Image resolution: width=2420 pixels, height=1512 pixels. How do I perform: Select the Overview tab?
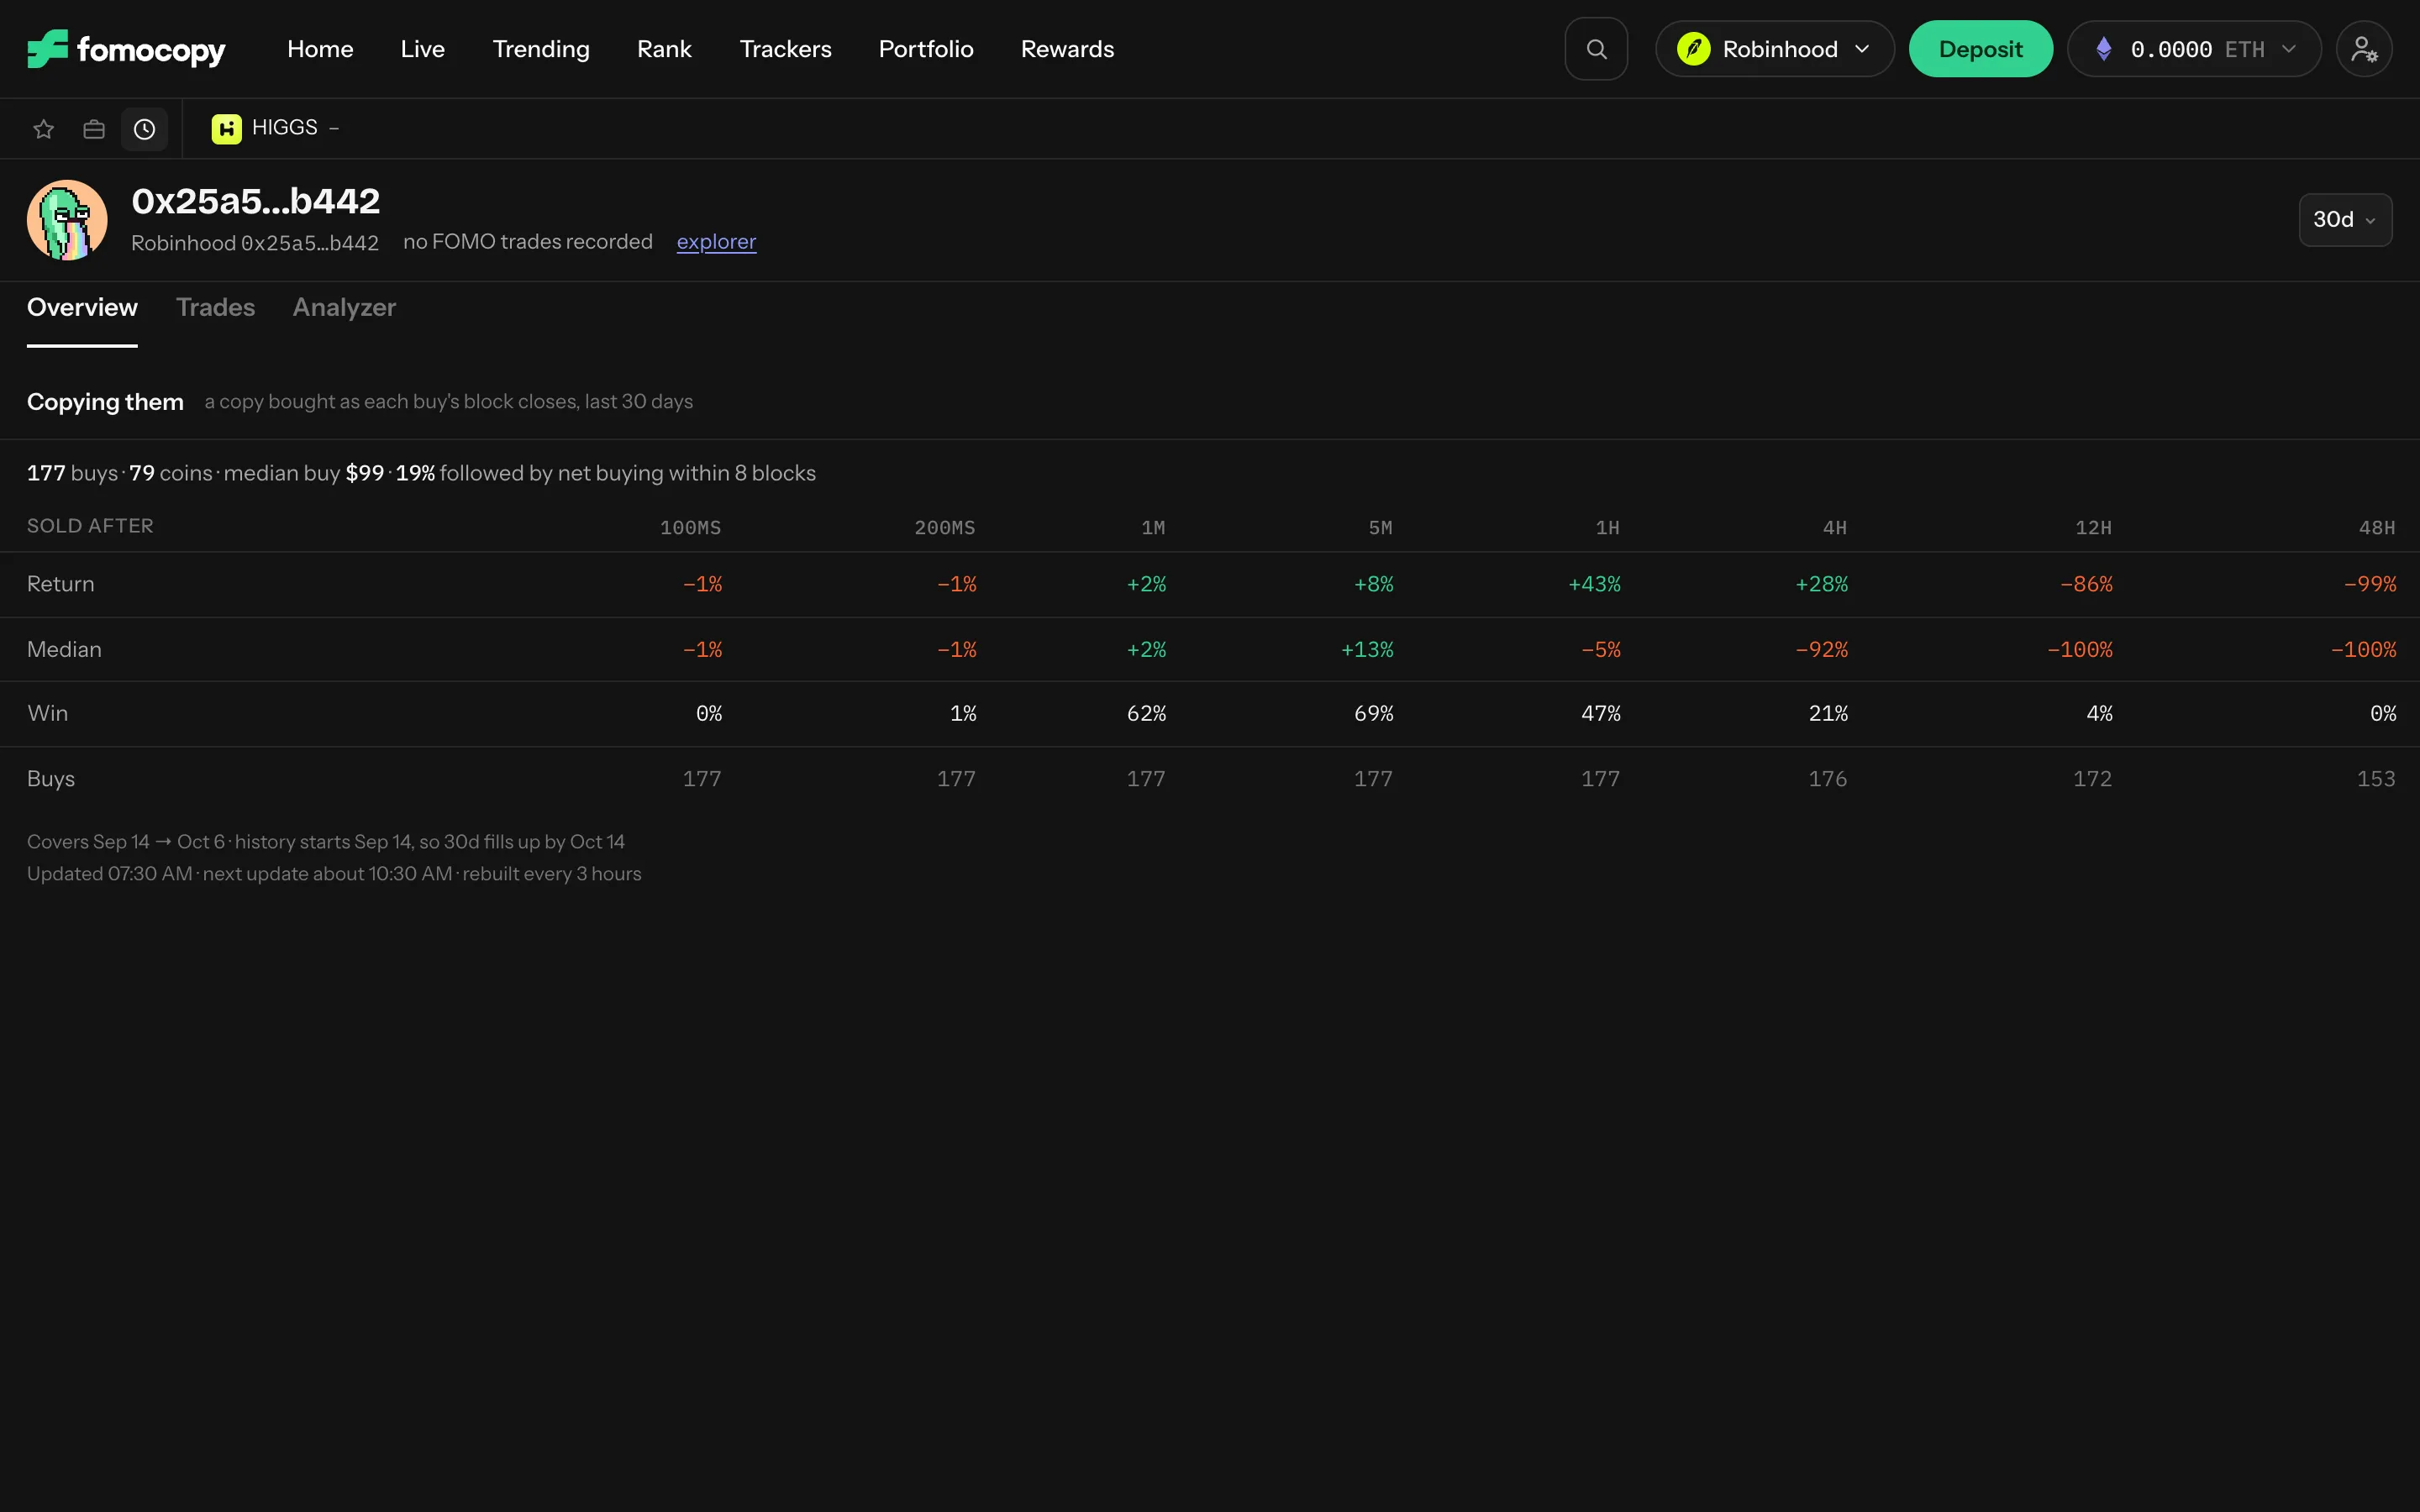(82, 308)
